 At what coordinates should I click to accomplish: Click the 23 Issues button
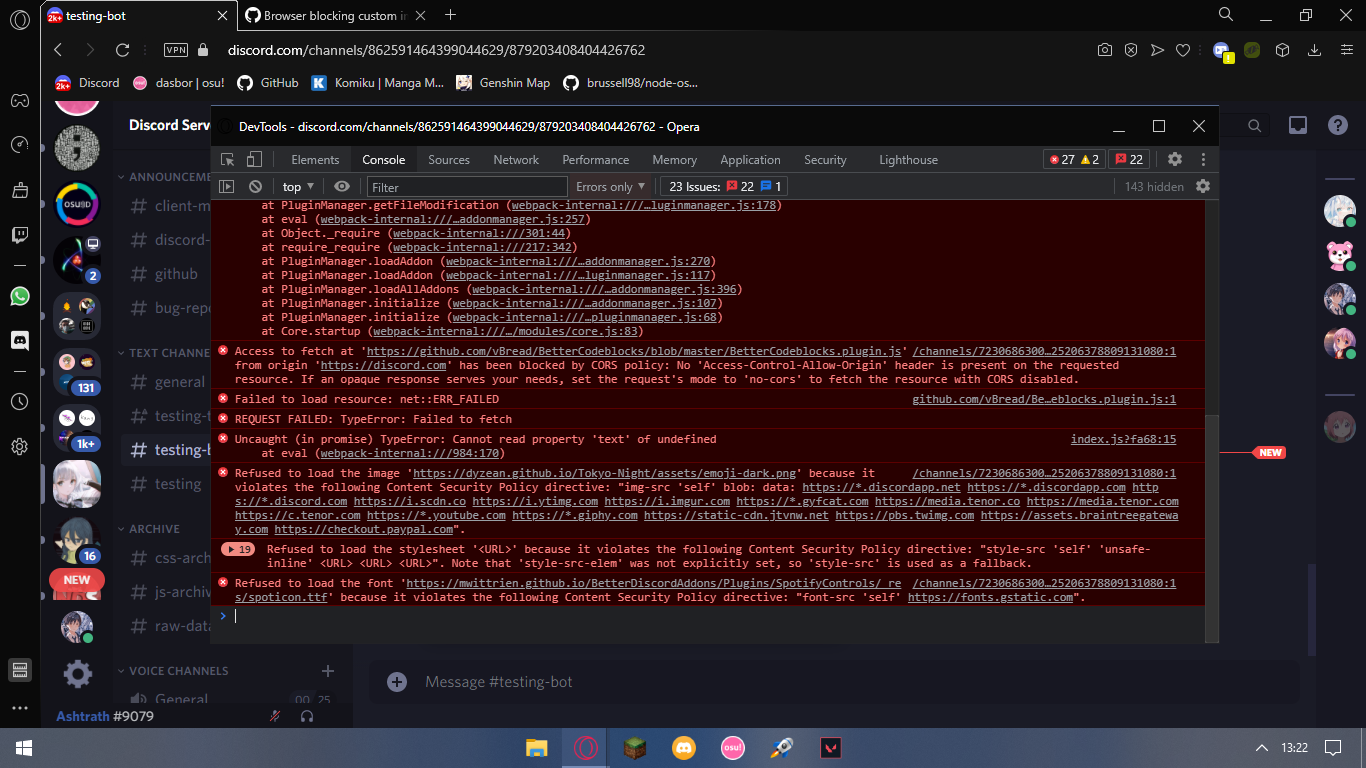tap(724, 187)
